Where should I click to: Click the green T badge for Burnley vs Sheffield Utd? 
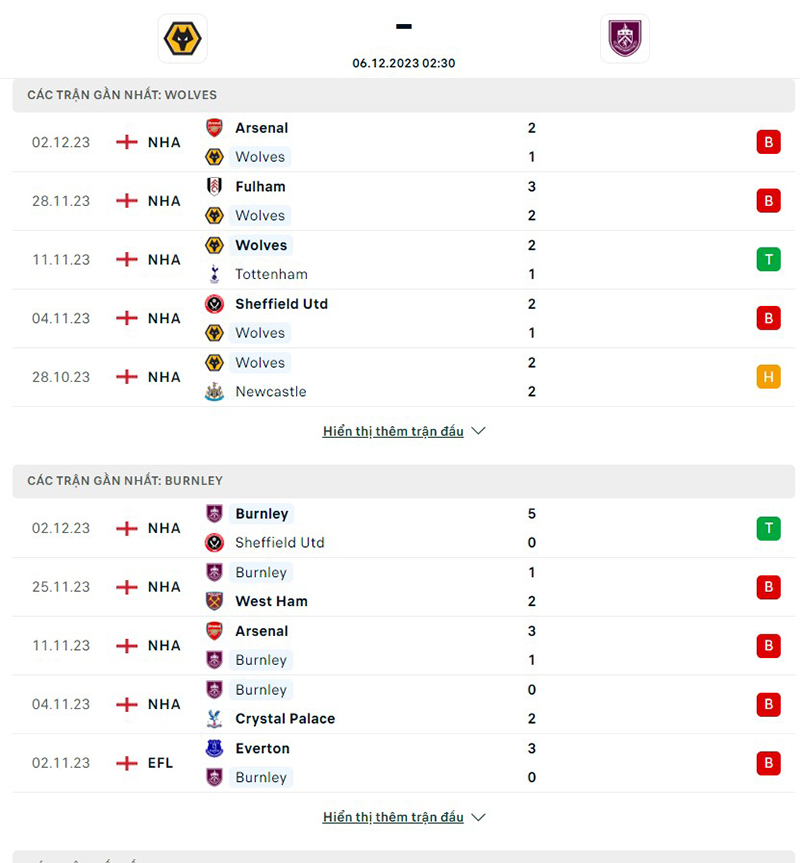pos(768,528)
